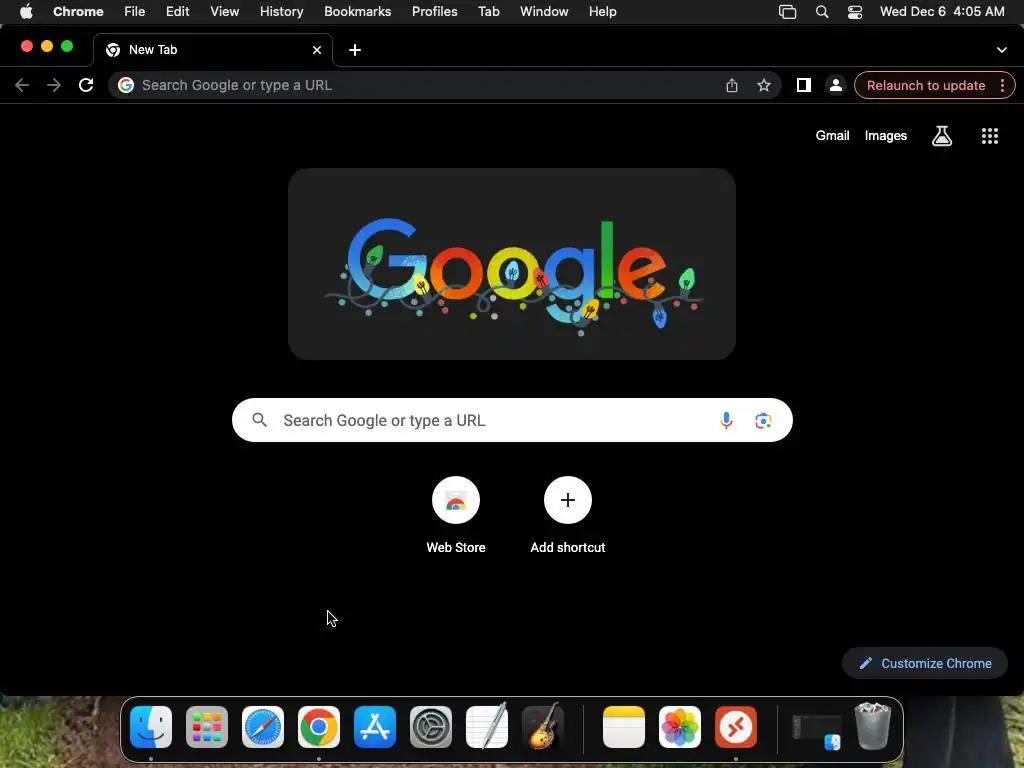Open Spotlight search in the menu bar
The width and height of the screenshot is (1024, 768).
click(x=822, y=12)
